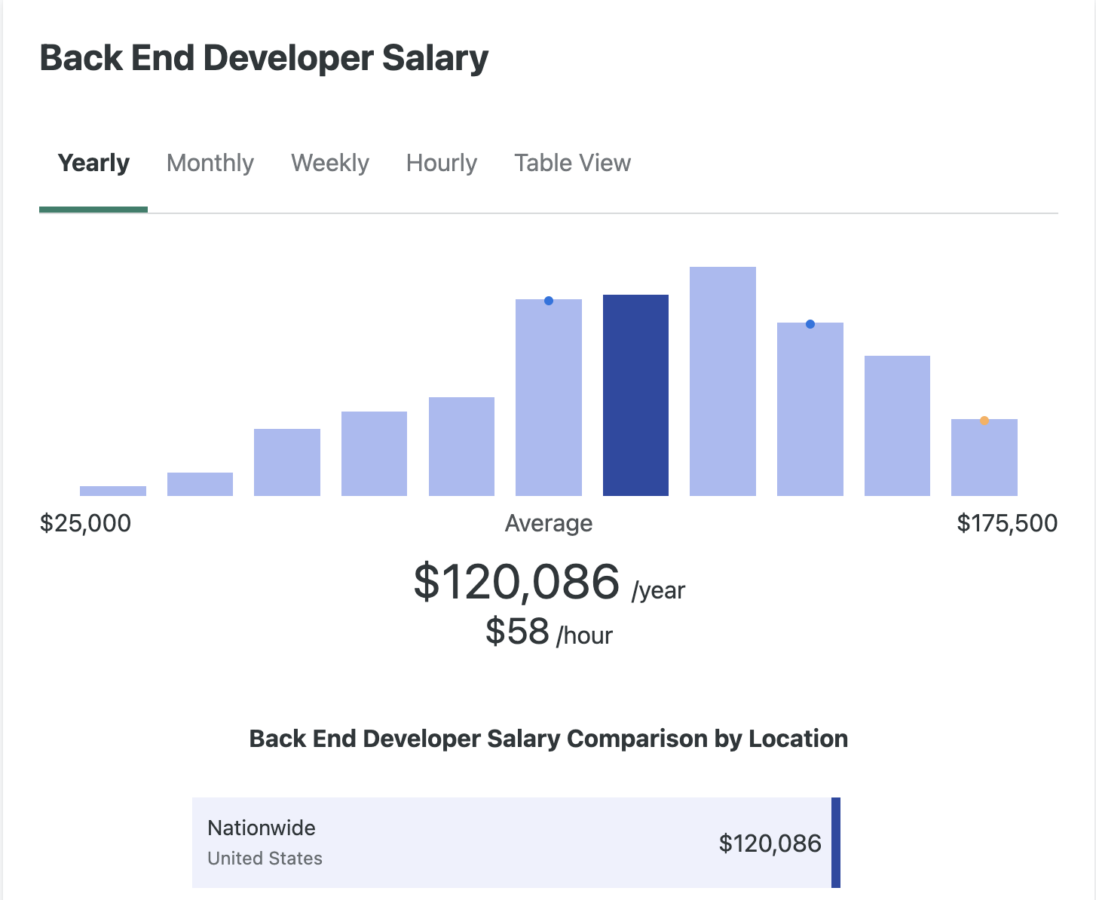Select the second bar from the right

click(x=897, y=425)
